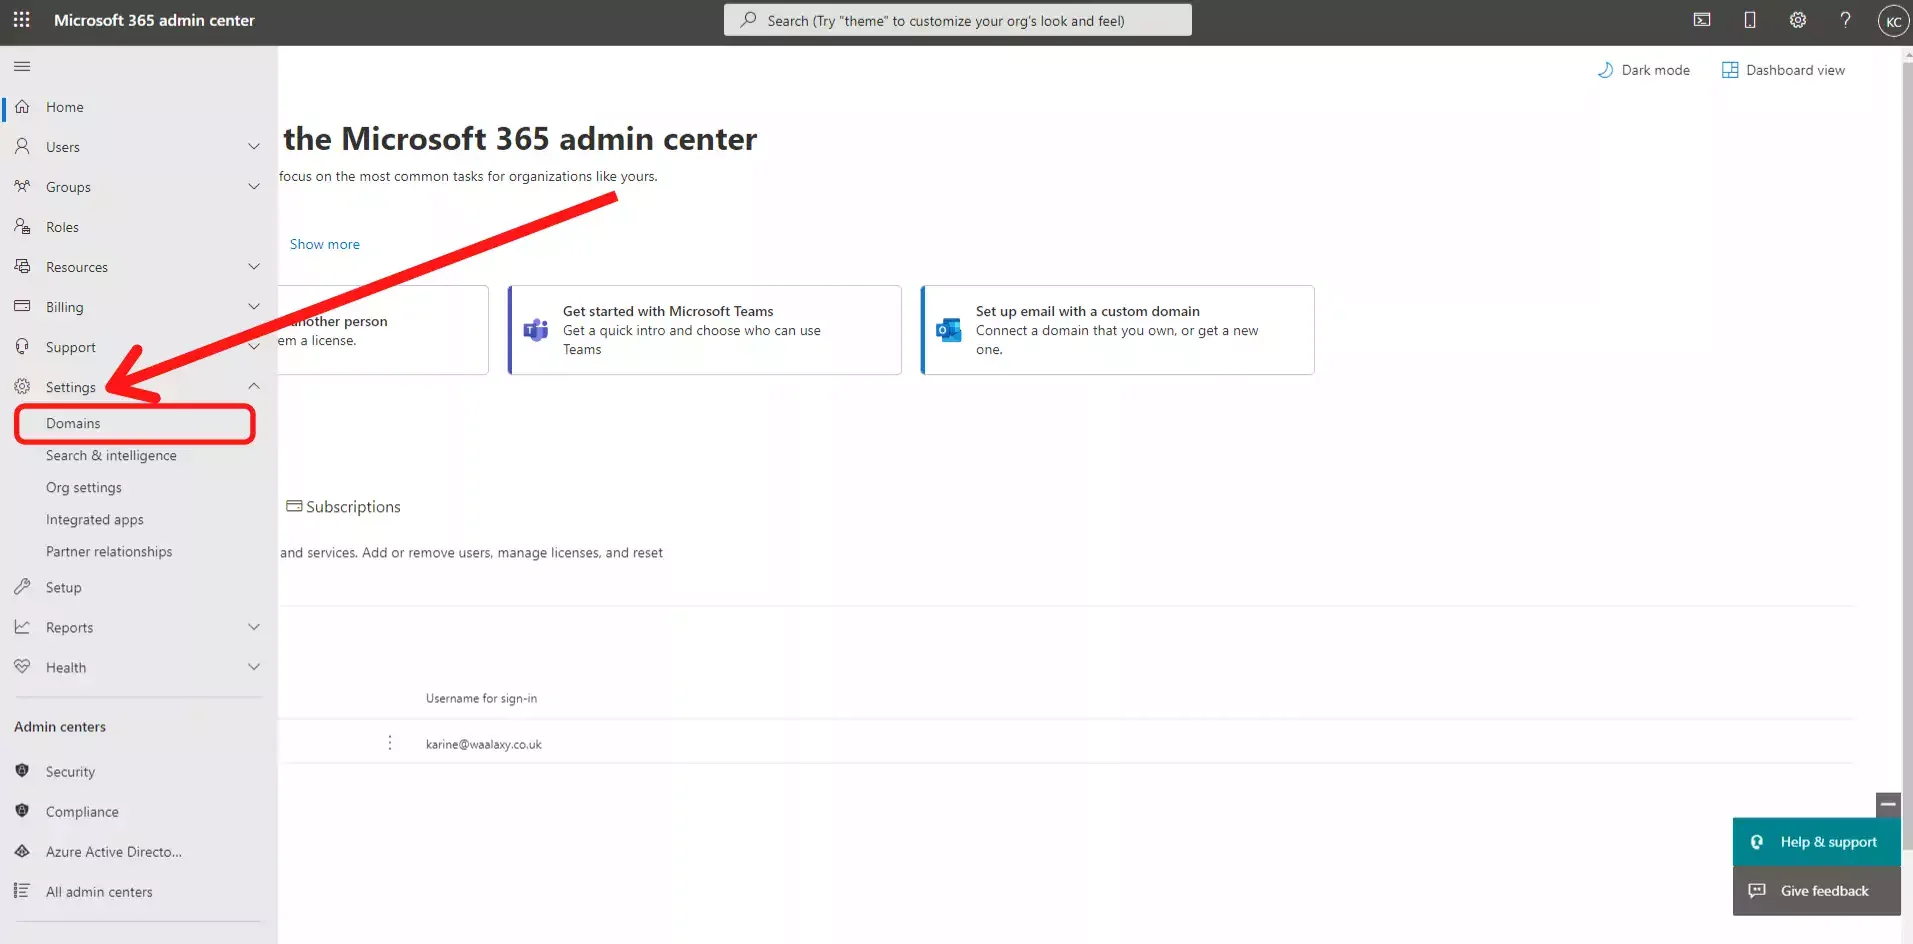This screenshot has width=1913, height=944.
Task: Open Help & support button
Action: [1816, 842]
